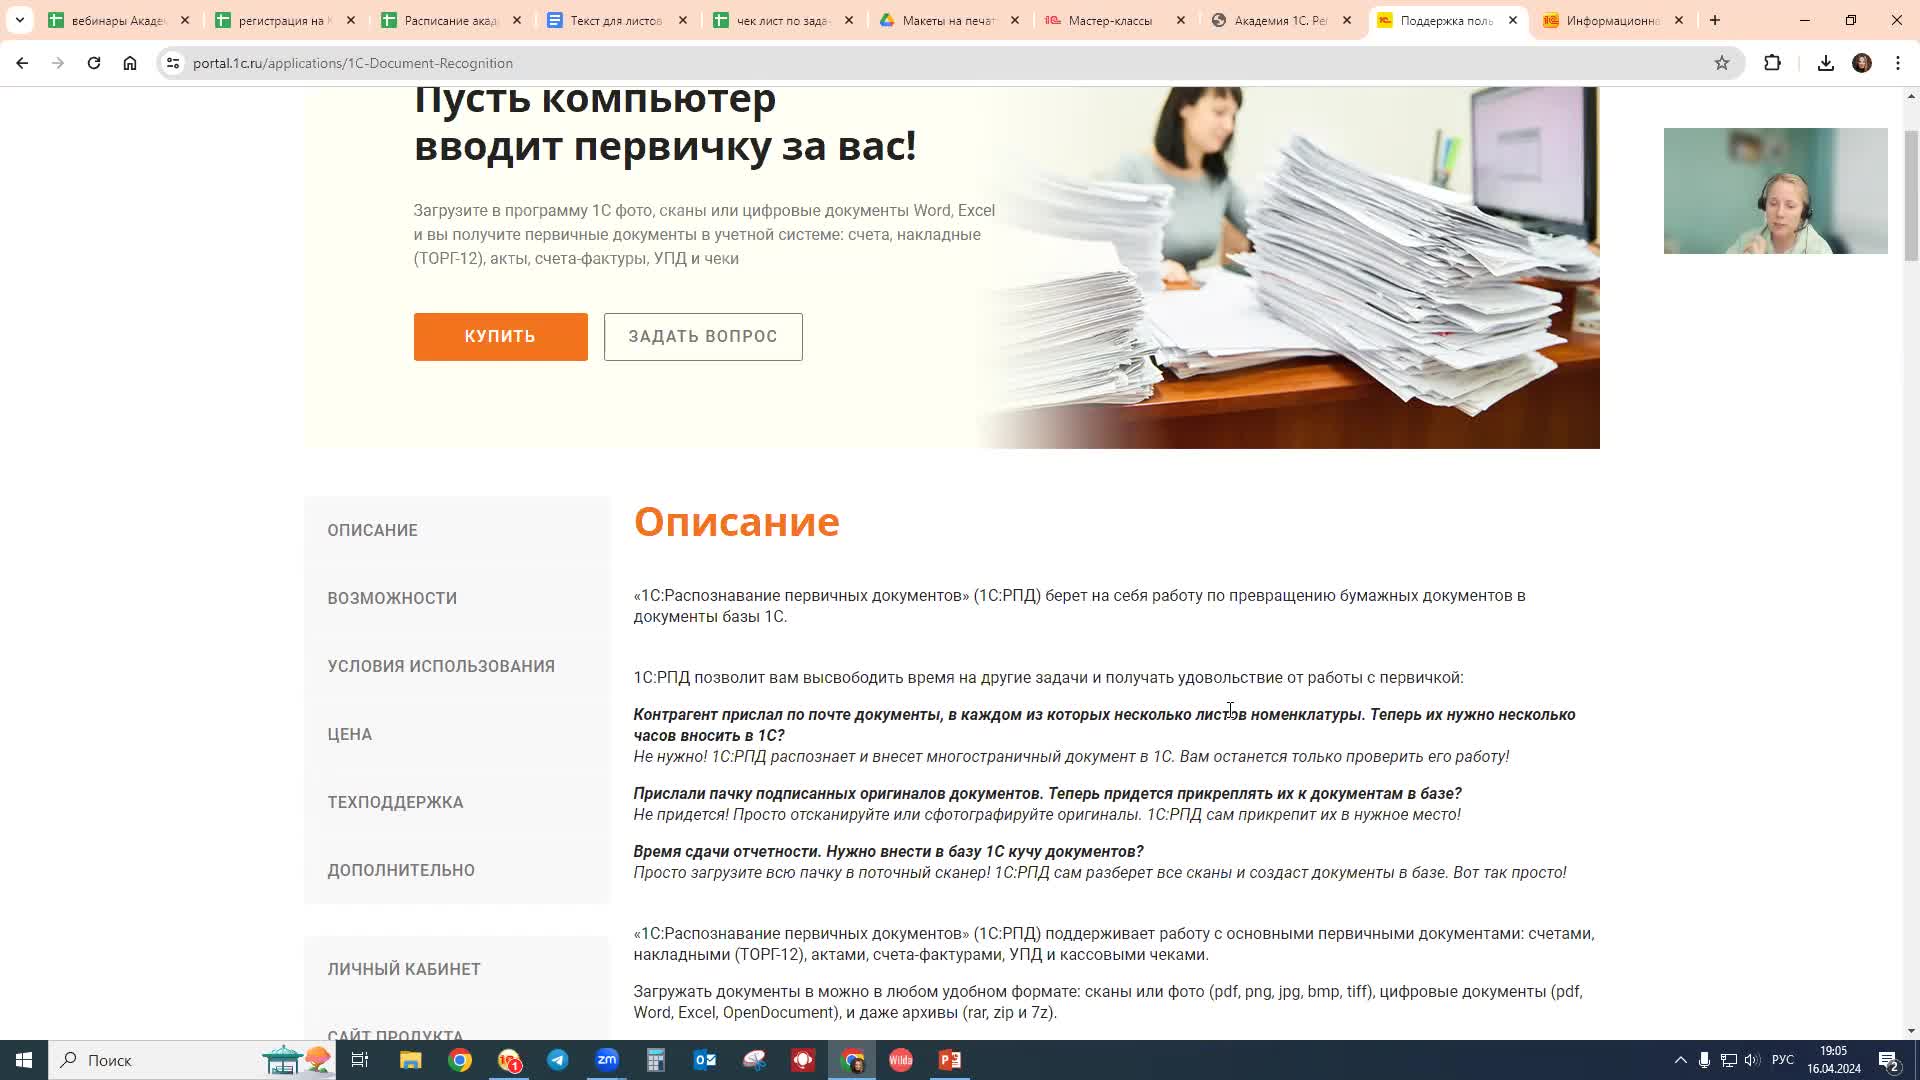Open the Windows Start menu
Image resolution: width=1920 pixels, height=1080 pixels.
(x=24, y=1060)
